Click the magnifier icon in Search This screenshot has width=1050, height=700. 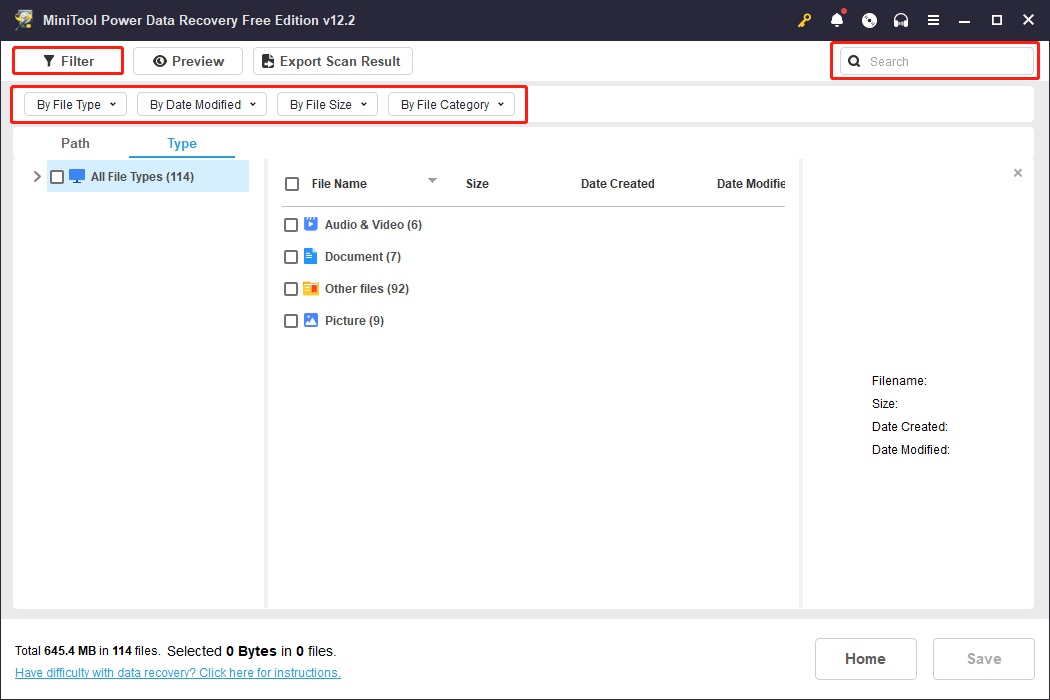(854, 62)
